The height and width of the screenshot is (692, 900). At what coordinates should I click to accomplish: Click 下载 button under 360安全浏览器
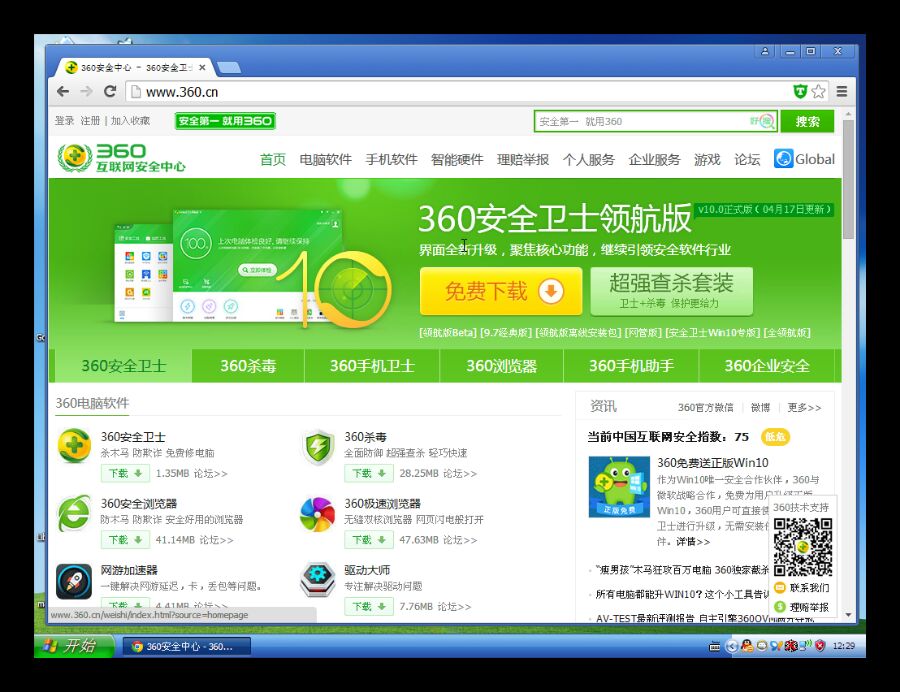pyautogui.click(x=125, y=540)
